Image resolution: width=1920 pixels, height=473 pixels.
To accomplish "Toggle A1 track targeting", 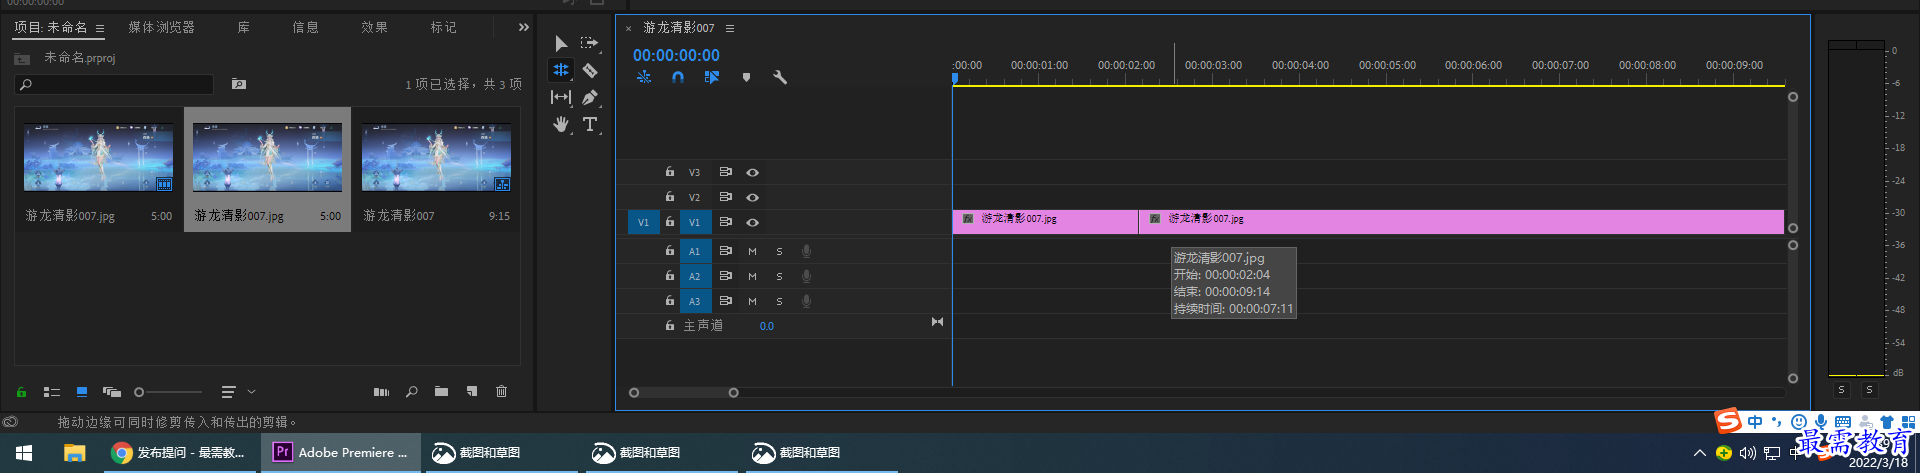I will click(694, 251).
